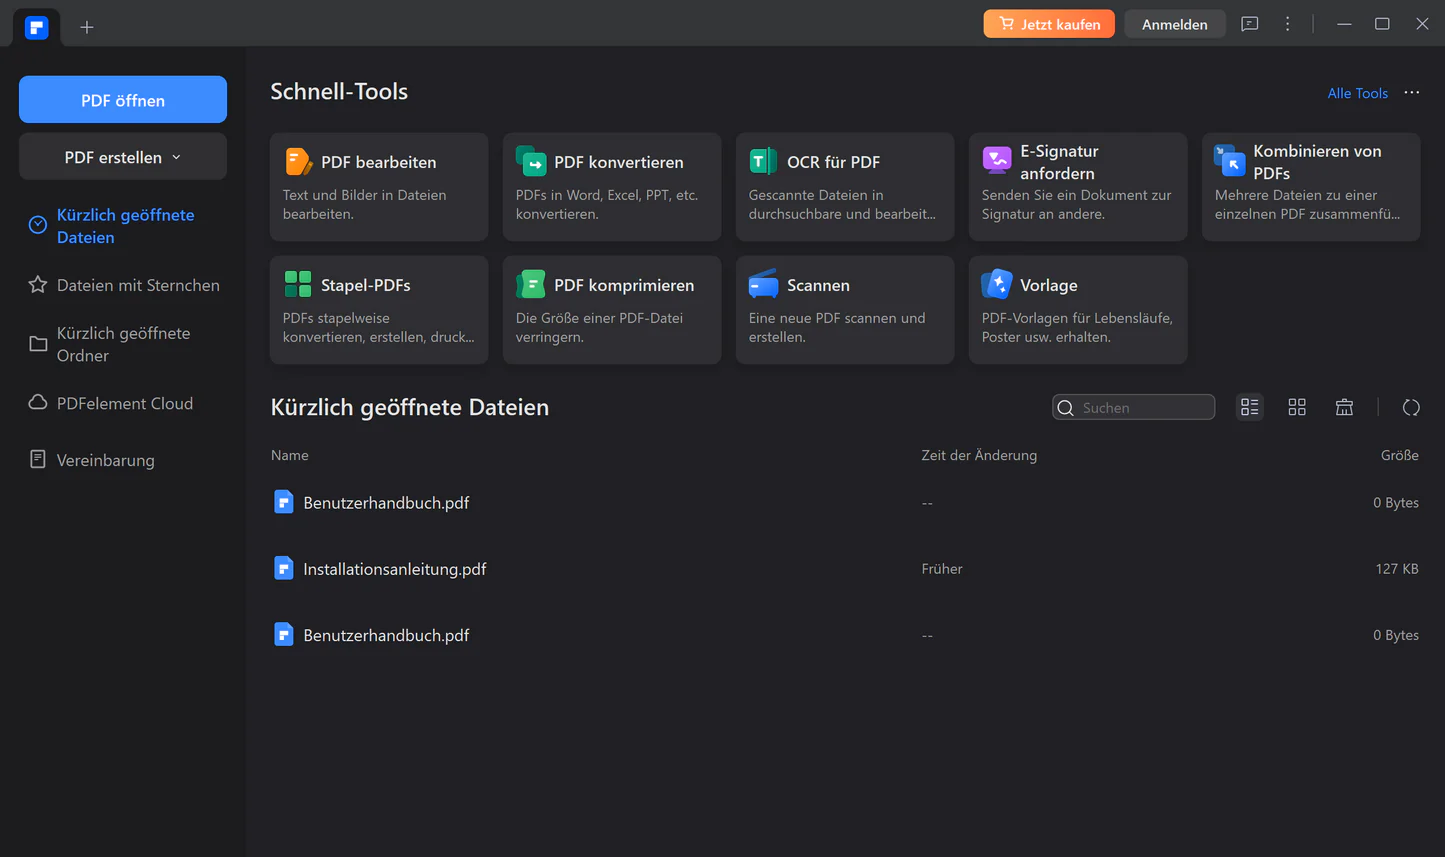1445x857 pixels.
Task: Refresh the recent files list
Action: (1411, 407)
